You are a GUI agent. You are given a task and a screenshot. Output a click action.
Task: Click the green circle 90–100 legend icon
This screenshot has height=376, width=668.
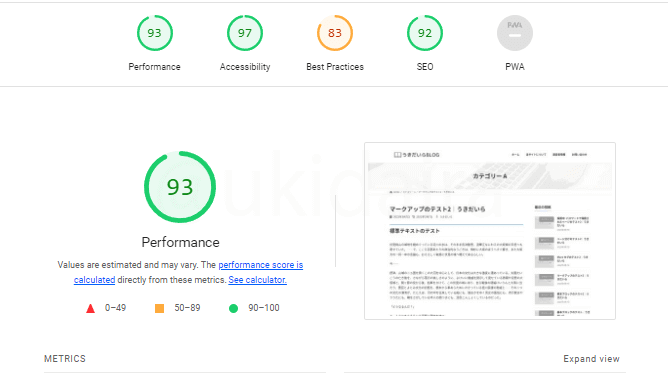click(x=233, y=308)
